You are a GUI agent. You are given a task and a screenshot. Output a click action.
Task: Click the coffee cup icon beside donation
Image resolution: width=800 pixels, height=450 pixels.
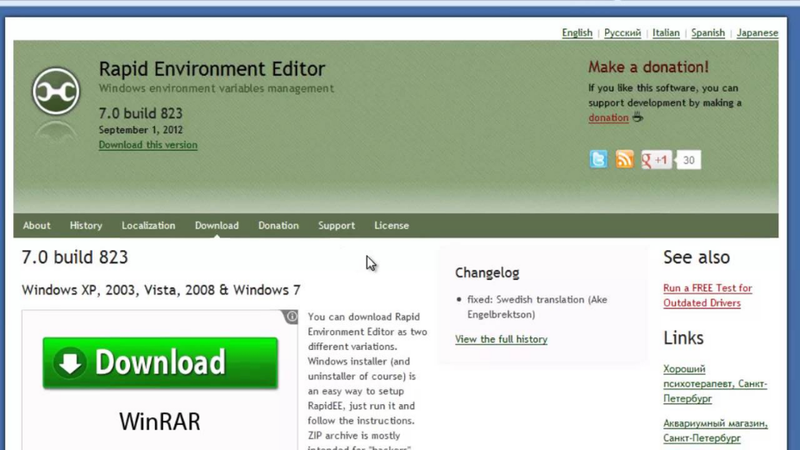coord(638,117)
